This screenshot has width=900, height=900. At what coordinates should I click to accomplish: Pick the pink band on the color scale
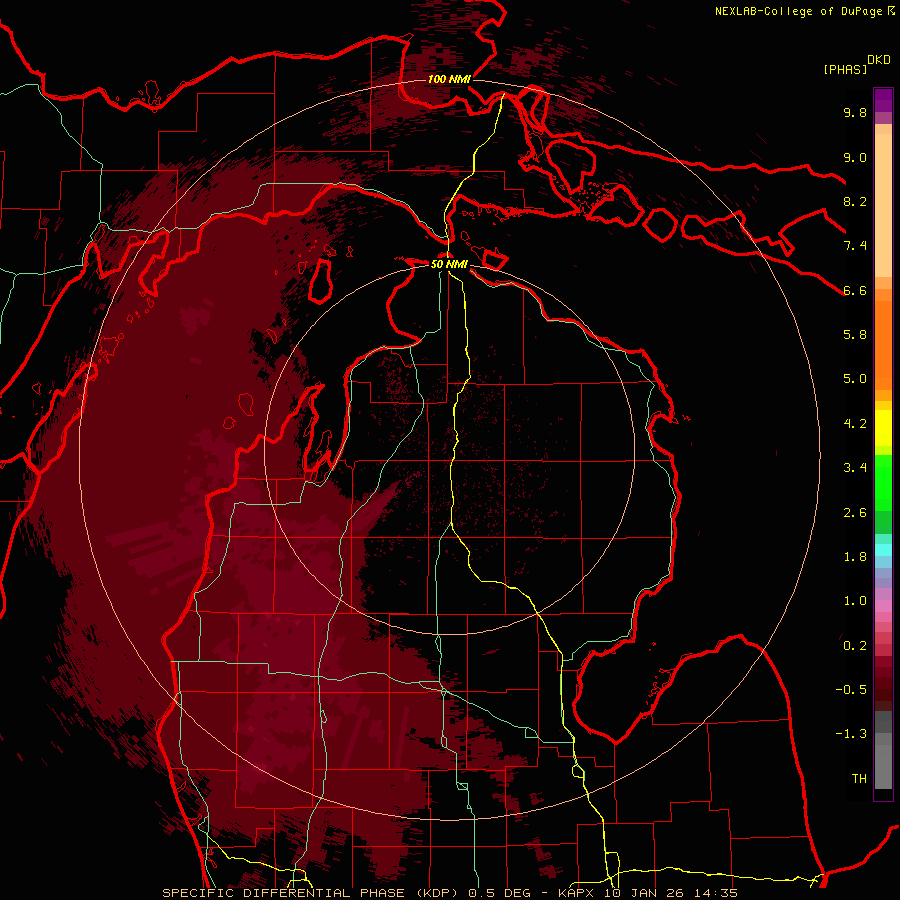883,606
